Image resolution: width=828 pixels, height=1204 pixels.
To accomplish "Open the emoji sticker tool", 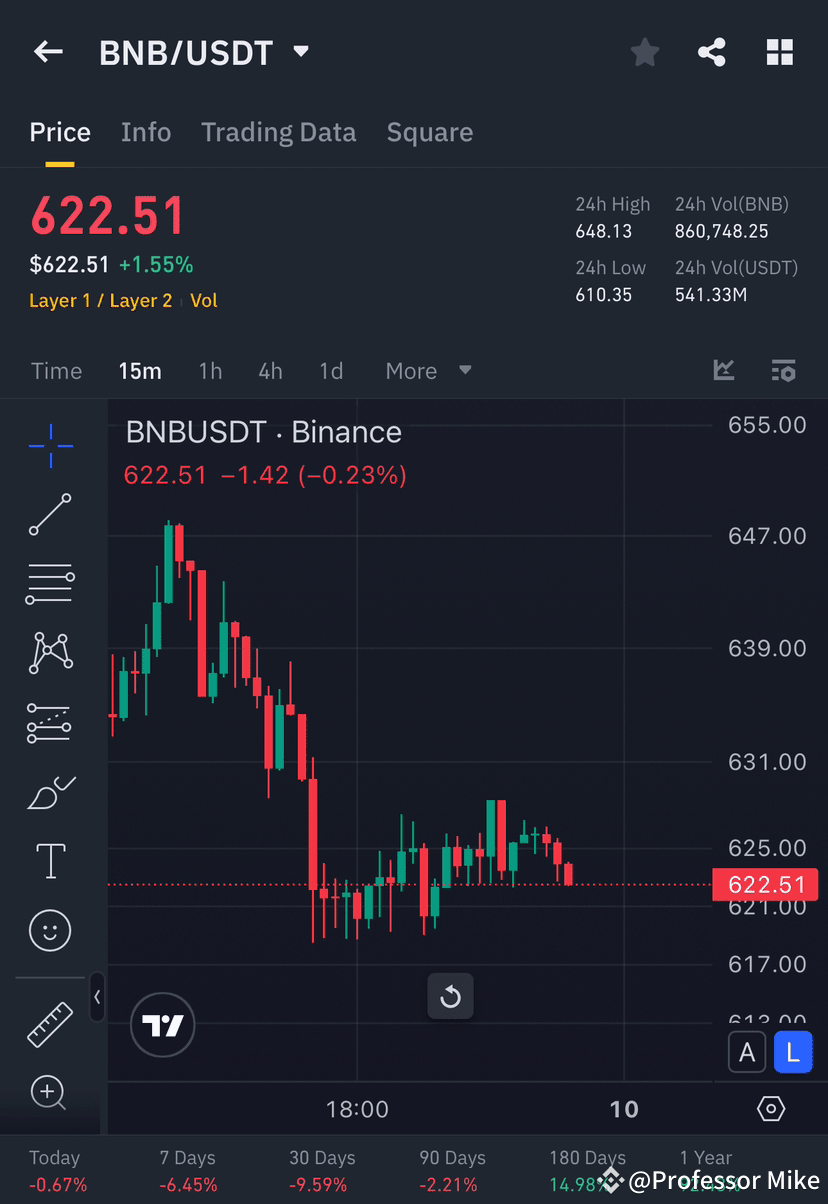I will coord(49,930).
